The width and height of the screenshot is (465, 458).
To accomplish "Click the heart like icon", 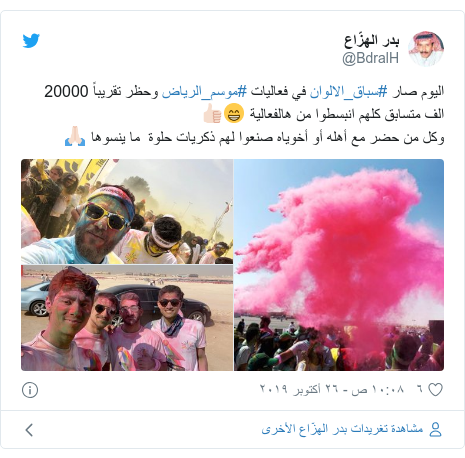I will (x=435, y=390).
